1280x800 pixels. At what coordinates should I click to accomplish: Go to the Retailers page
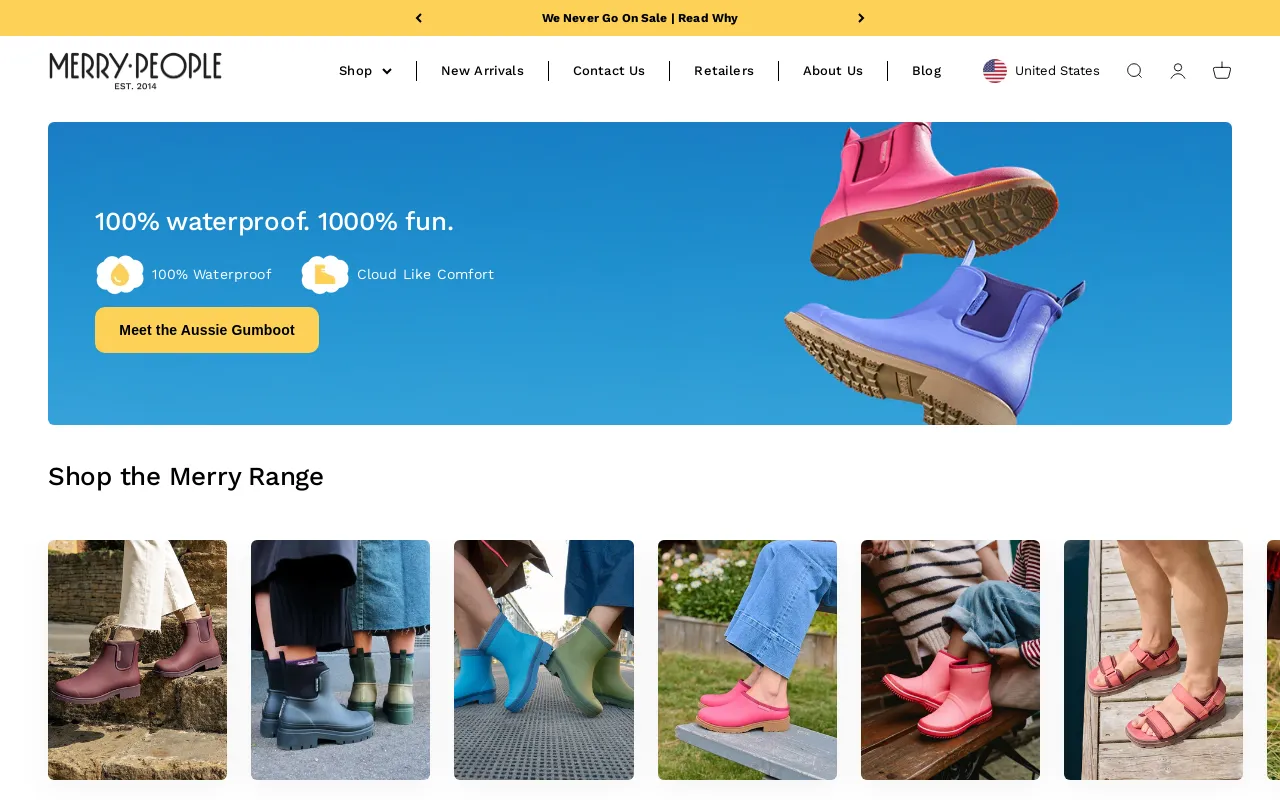tap(724, 71)
